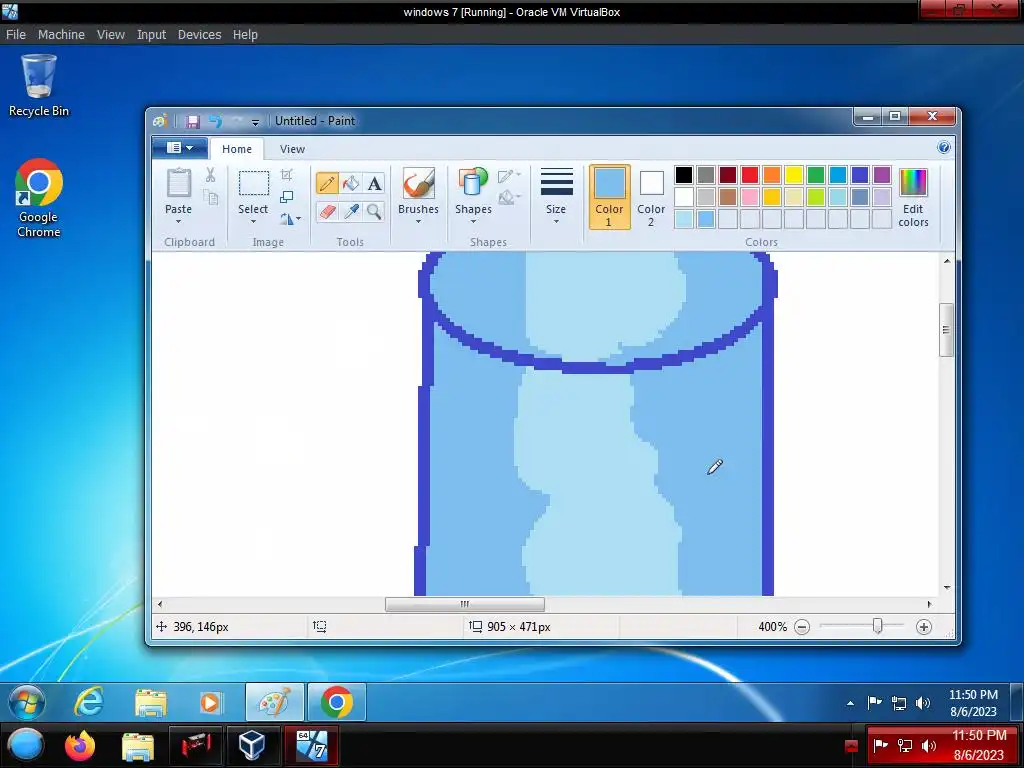Open the VirtualBox Devices menu

[199, 35]
